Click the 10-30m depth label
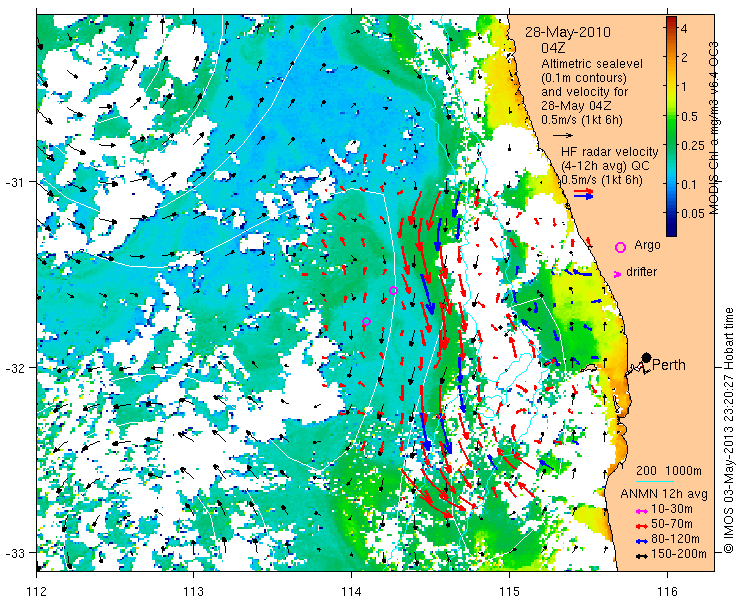 [672, 509]
